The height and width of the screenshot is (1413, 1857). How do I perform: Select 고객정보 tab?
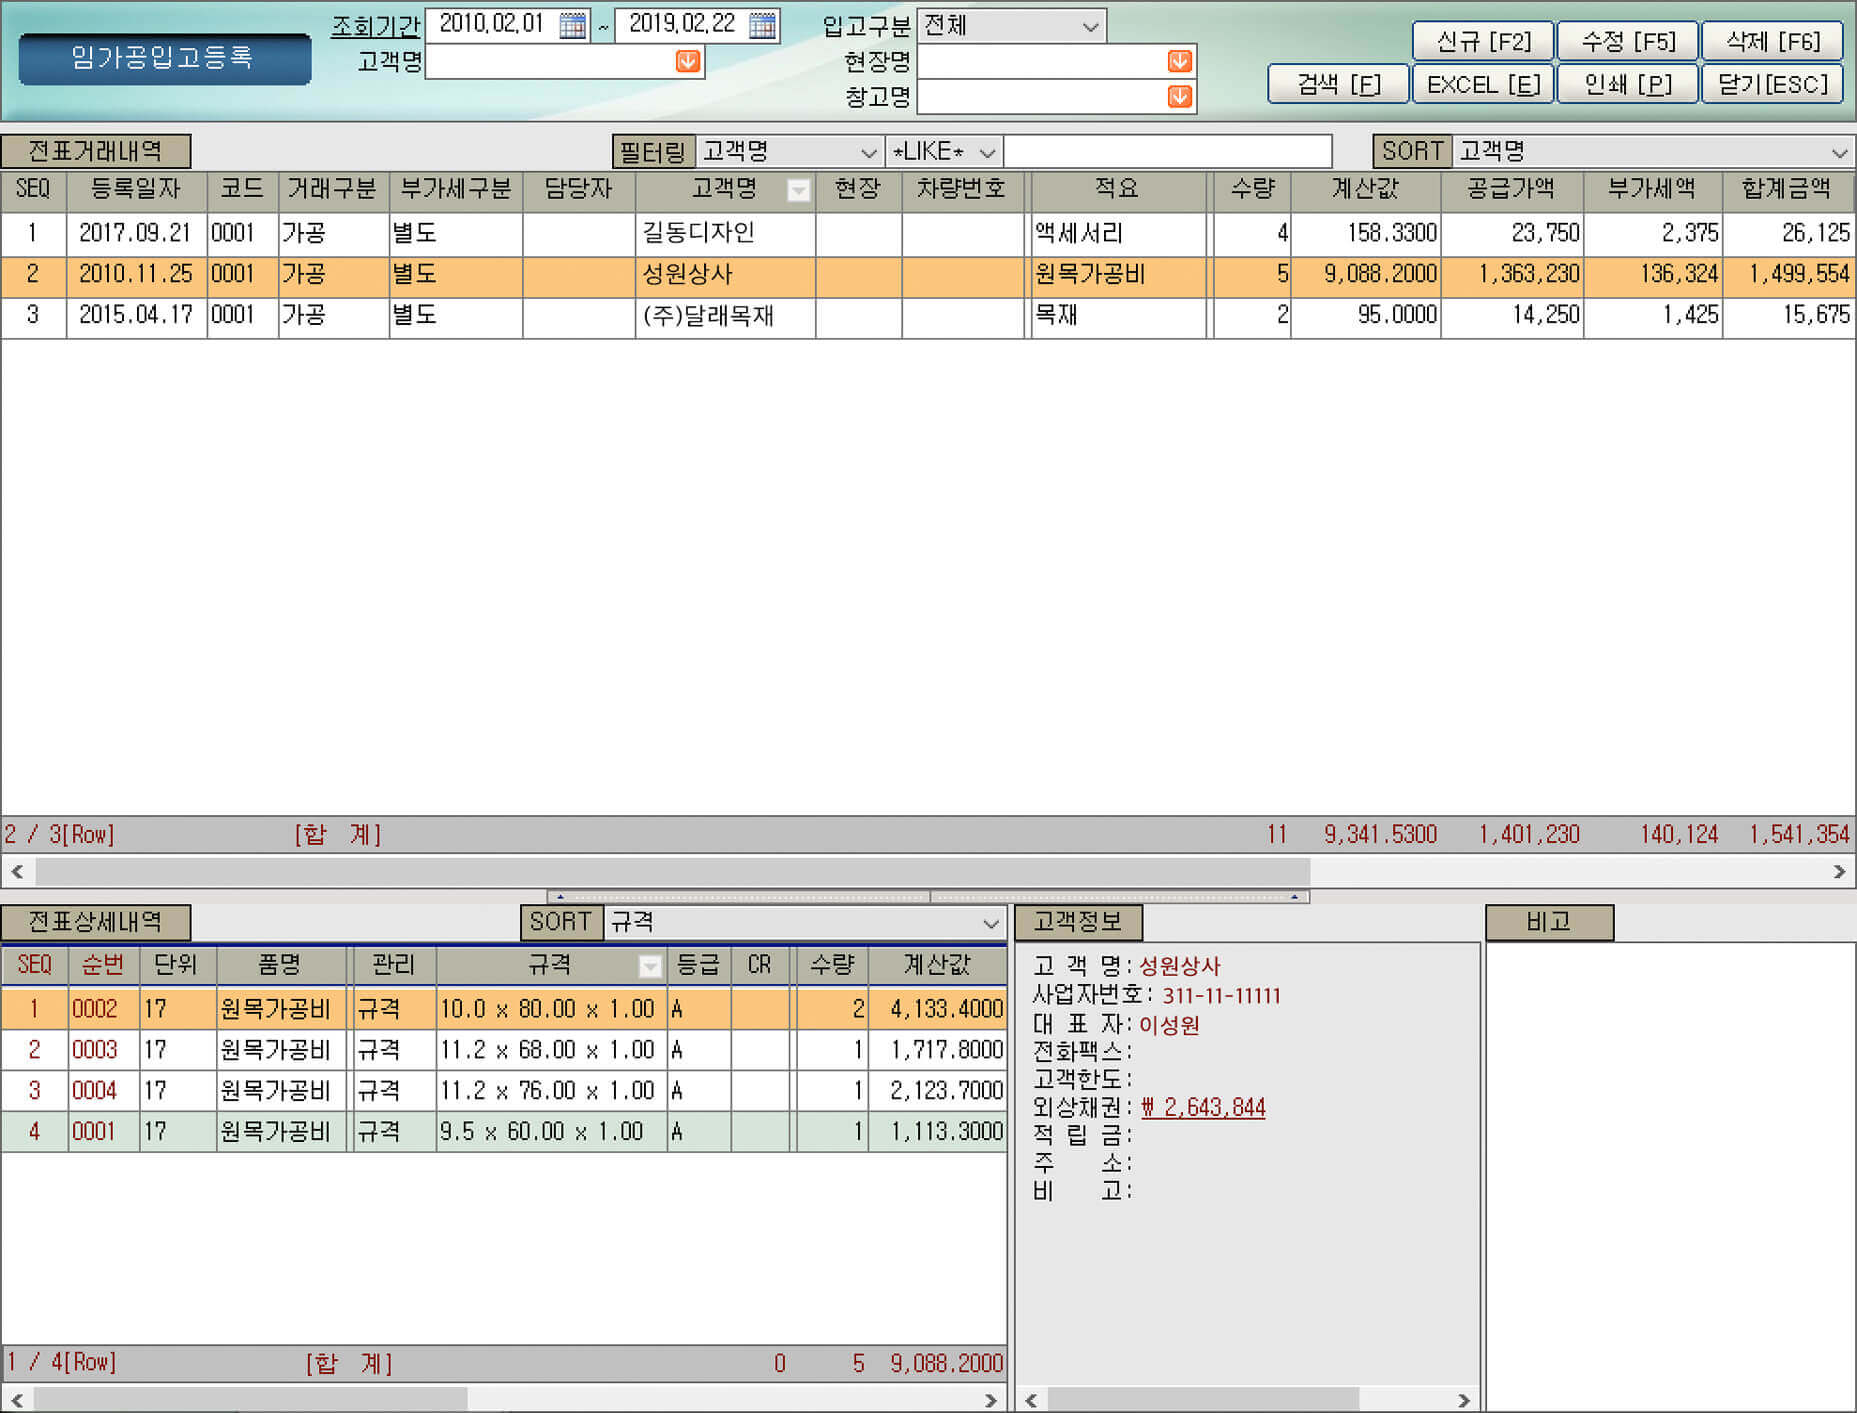(1078, 922)
